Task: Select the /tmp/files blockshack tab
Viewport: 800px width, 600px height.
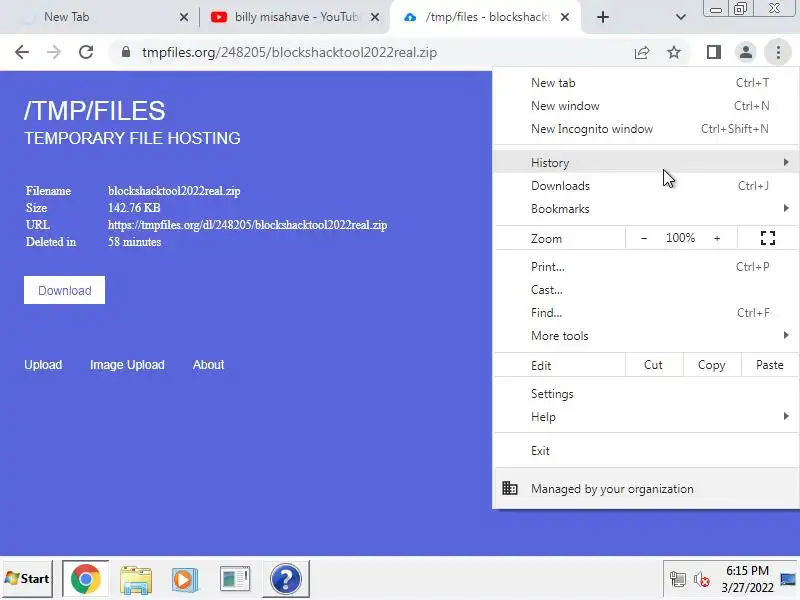Action: pyautogui.click(x=485, y=17)
